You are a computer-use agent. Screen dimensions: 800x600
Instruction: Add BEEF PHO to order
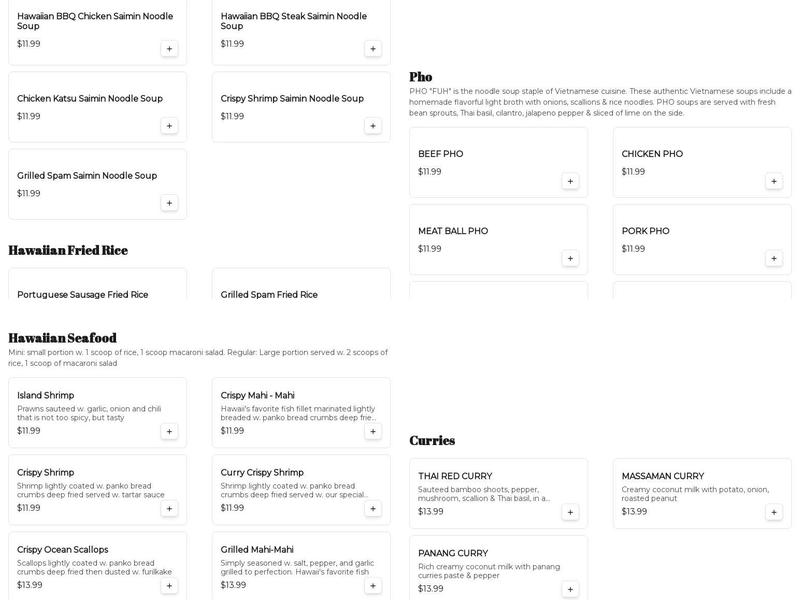tap(570, 181)
